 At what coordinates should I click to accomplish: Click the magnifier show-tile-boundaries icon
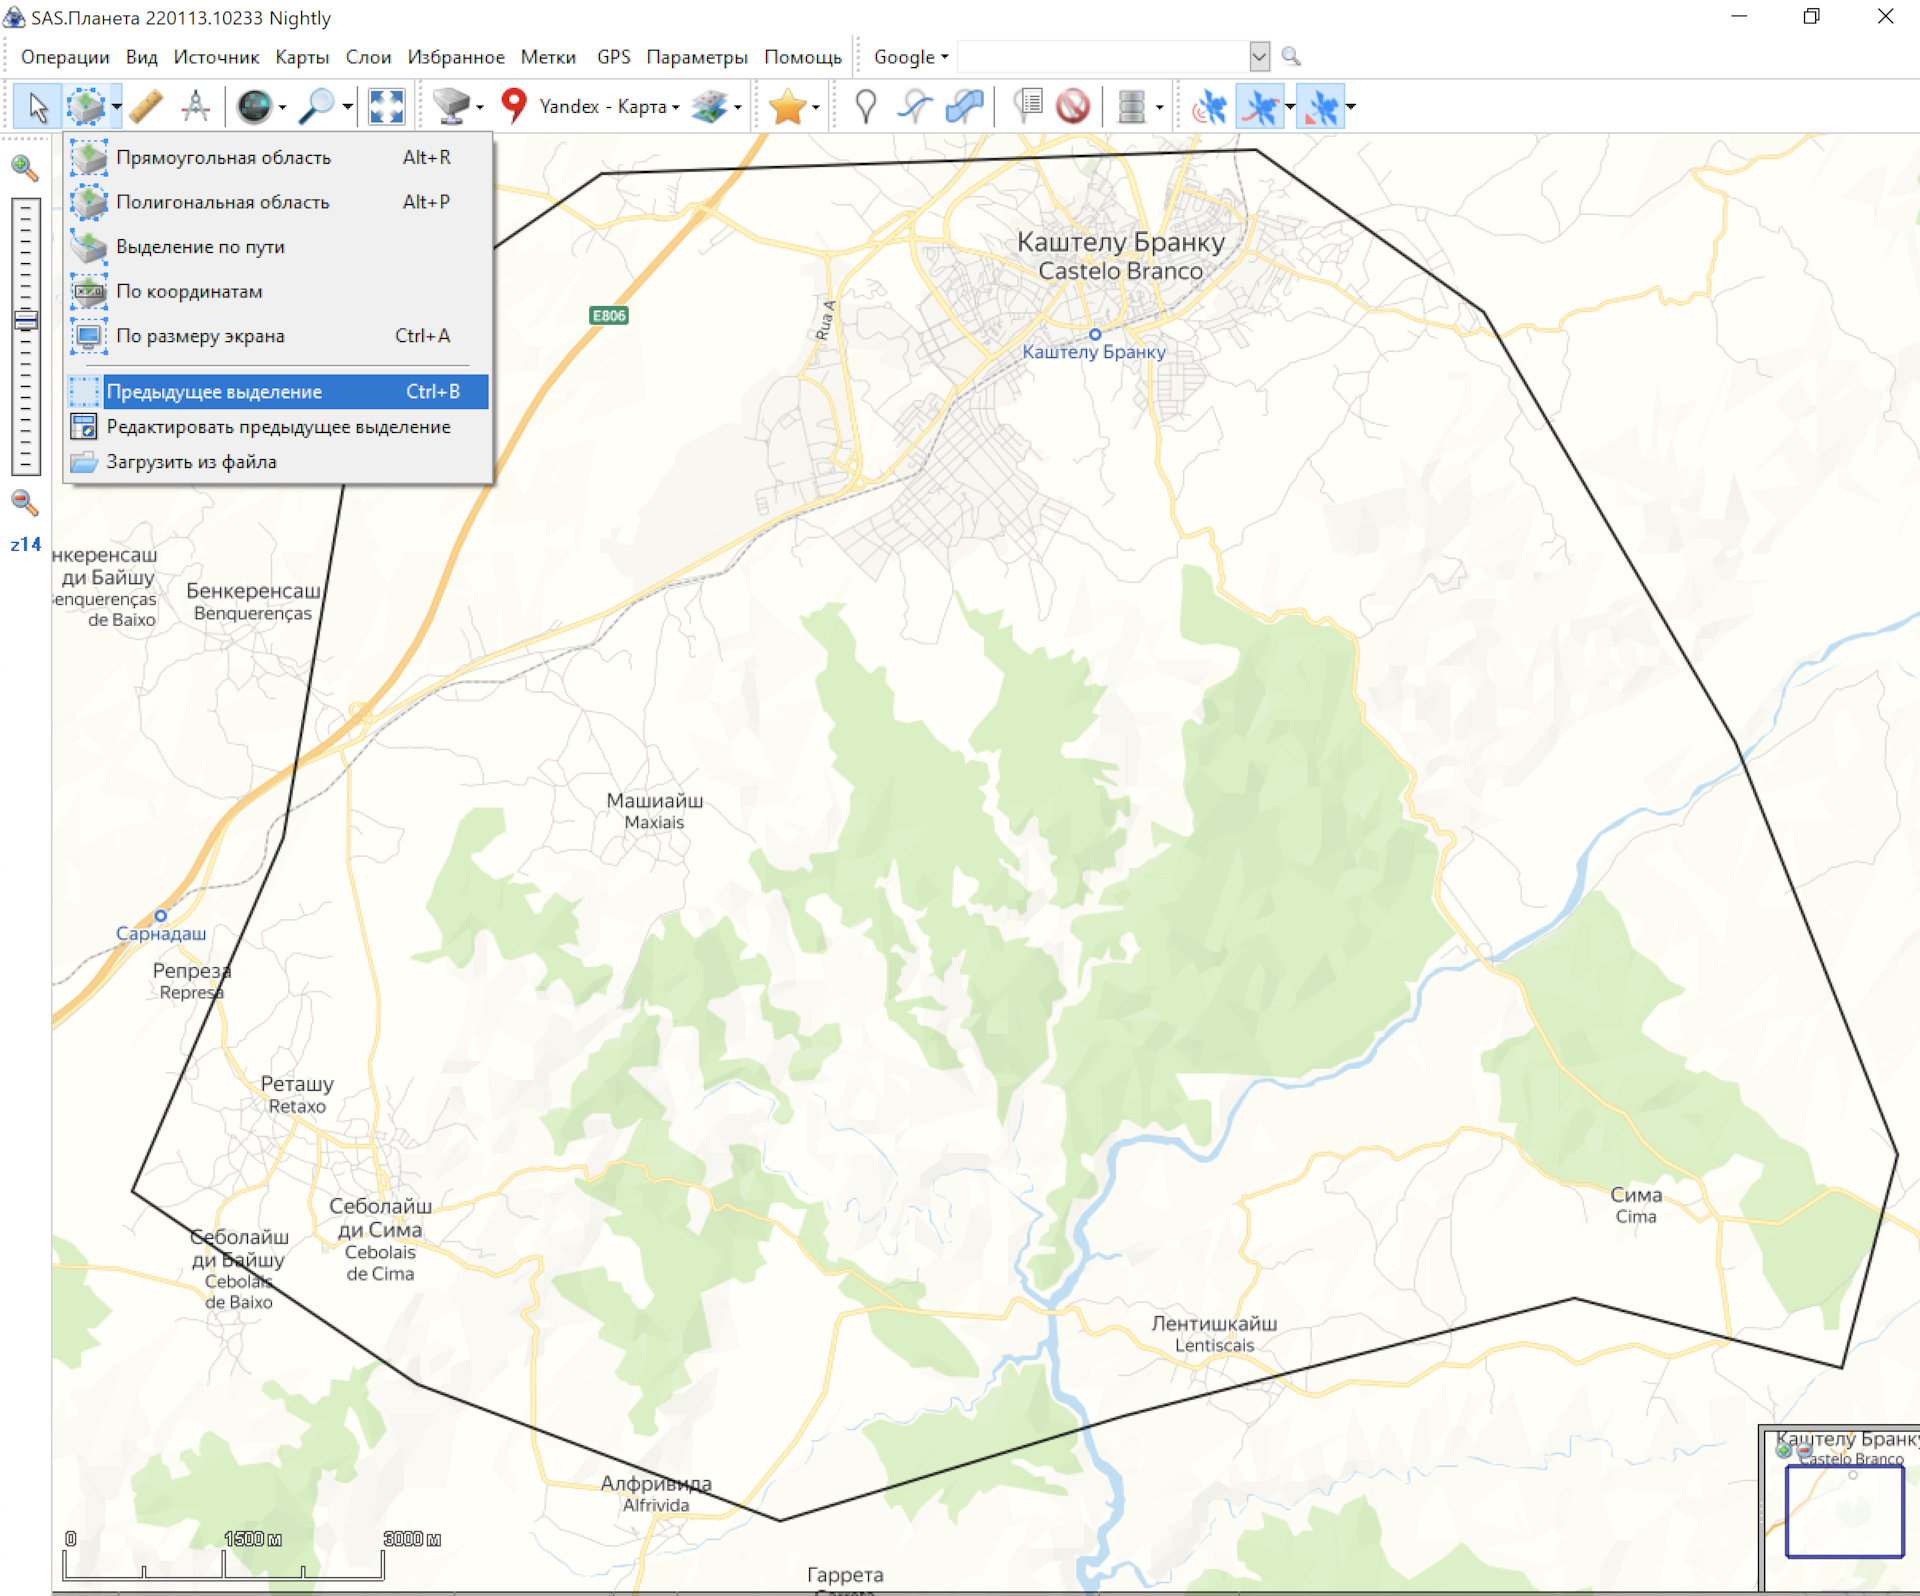[x=318, y=106]
